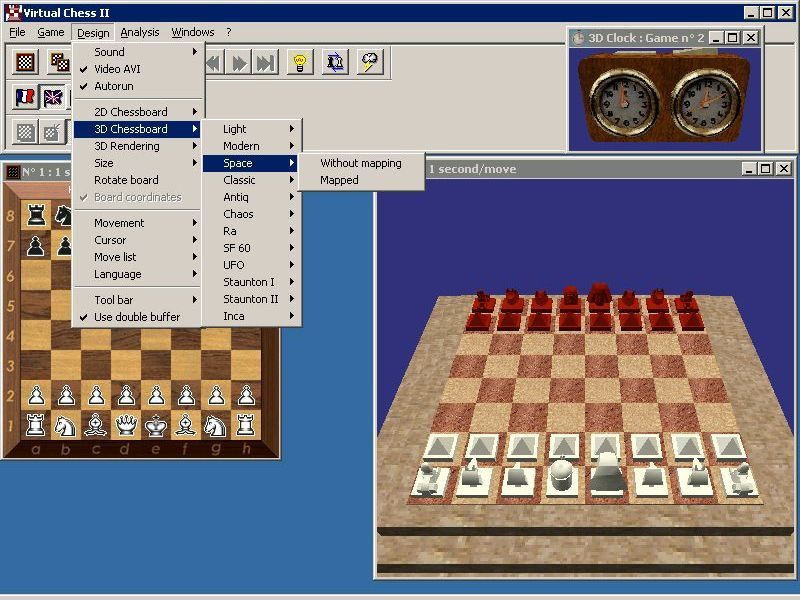Open the Move list submenu
800x600 pixels.
click(115, 257)
